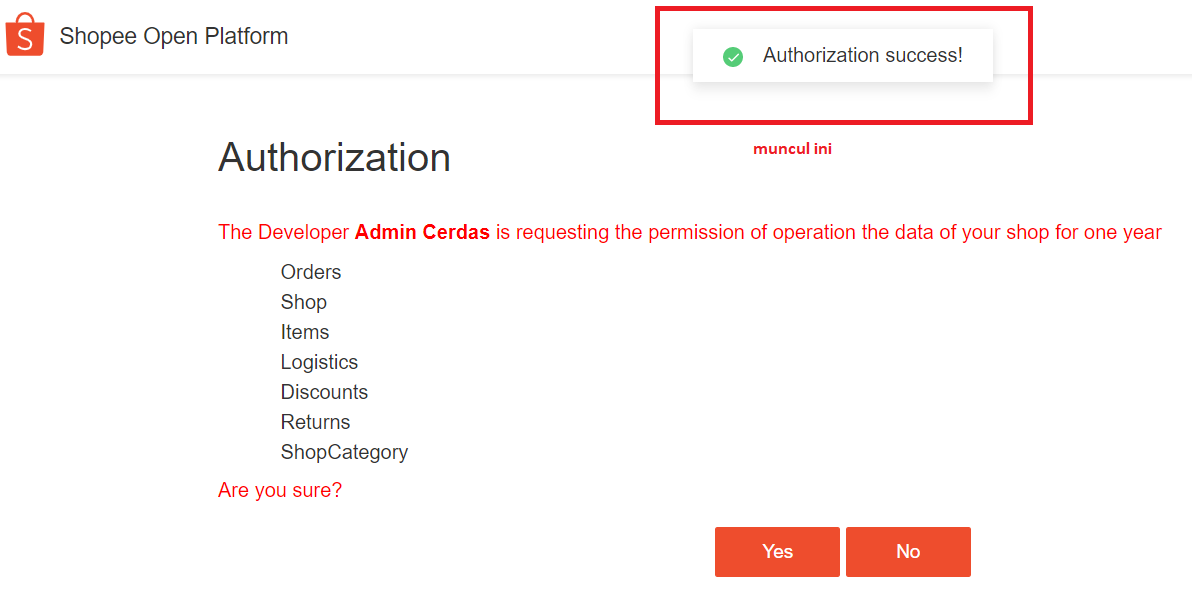Viewport: 1192px width, 605px height.
Task: Select the Orders permission entry
Action: coord(311,272)
